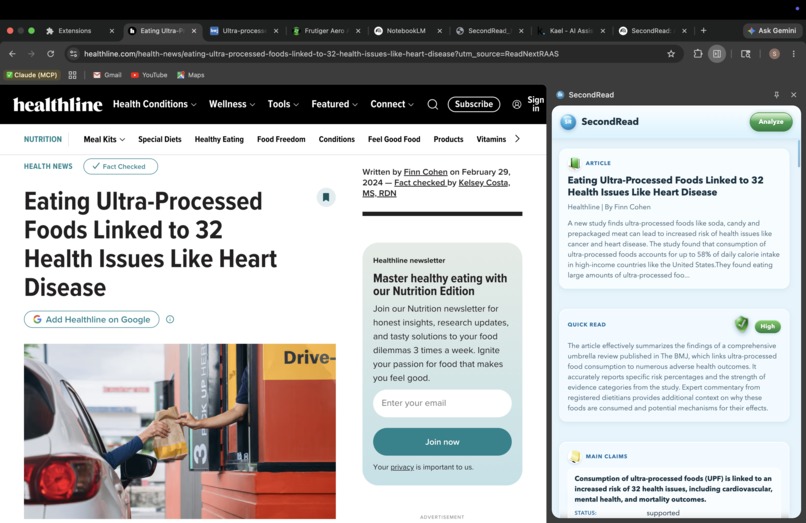The height and width of the screenshot is (523, 806).
Task: Expand Wellness dropdown menu
Action: click(232, 104)
